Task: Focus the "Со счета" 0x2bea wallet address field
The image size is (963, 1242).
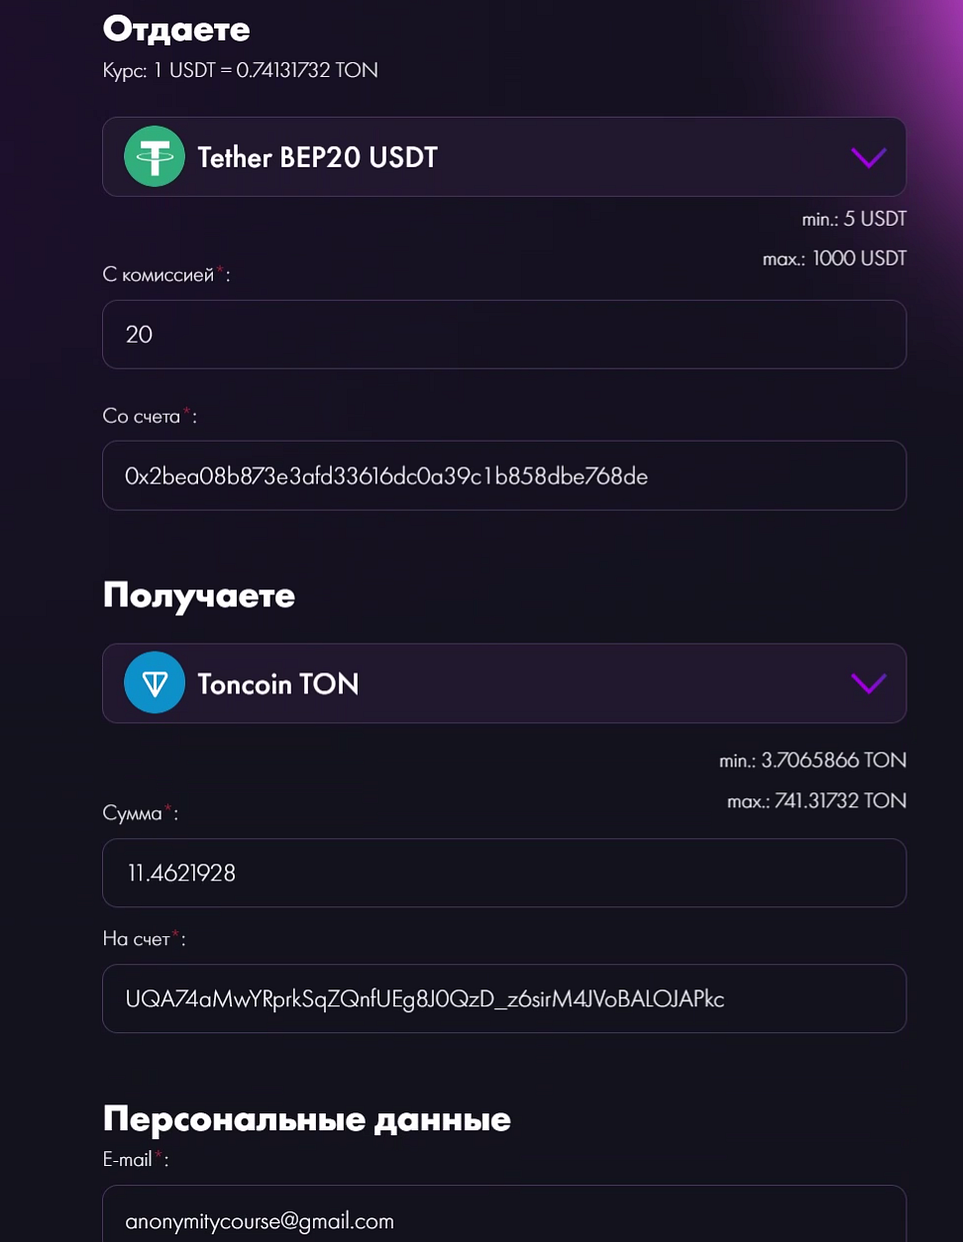Action: [x=504, y=475]
